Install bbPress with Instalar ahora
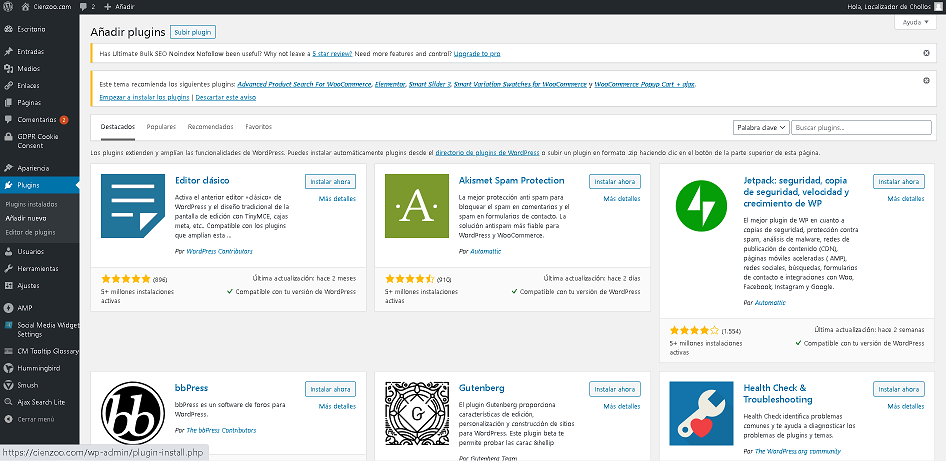 click(331, 389)
